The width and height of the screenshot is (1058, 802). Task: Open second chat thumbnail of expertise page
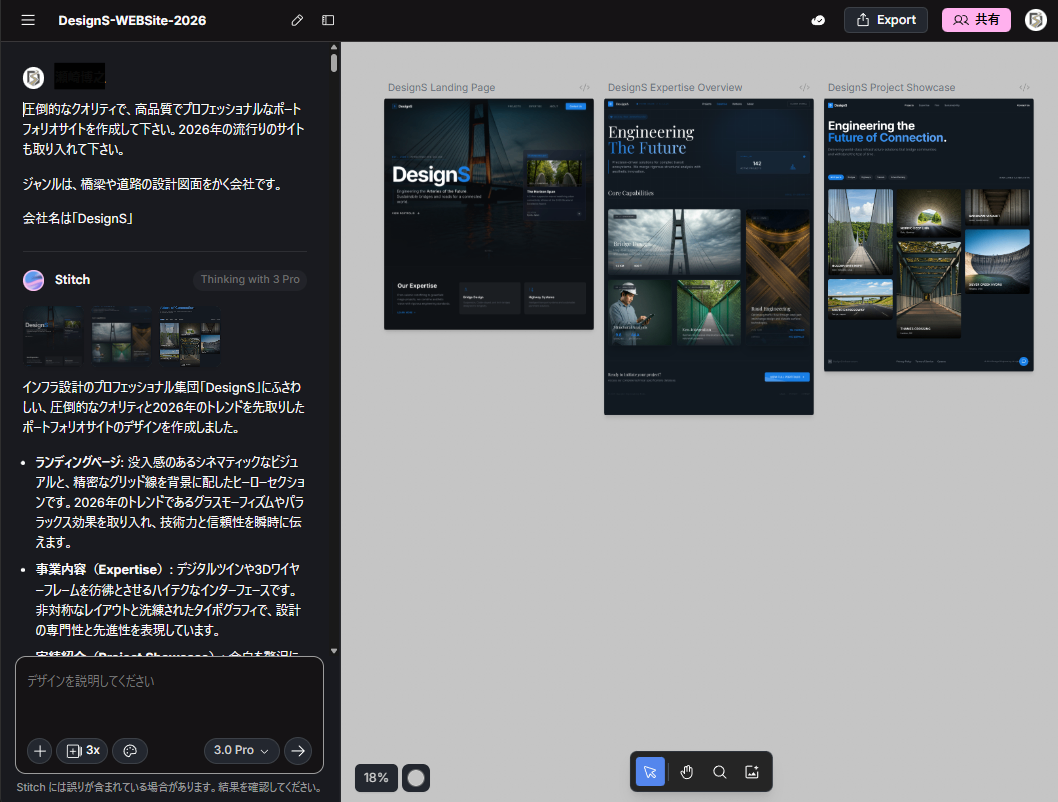121,336
